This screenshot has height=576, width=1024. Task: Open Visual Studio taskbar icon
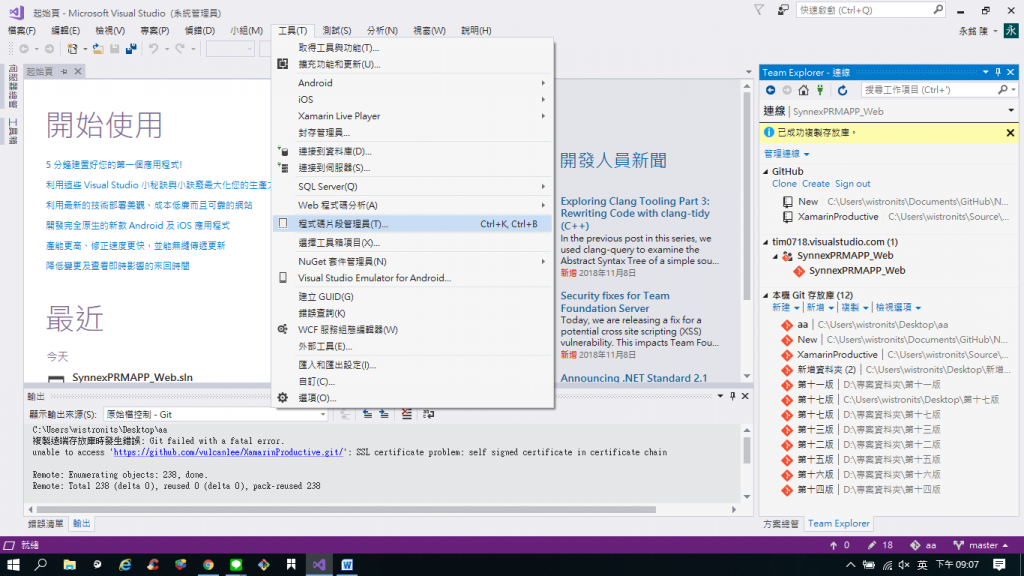(319, 564)
